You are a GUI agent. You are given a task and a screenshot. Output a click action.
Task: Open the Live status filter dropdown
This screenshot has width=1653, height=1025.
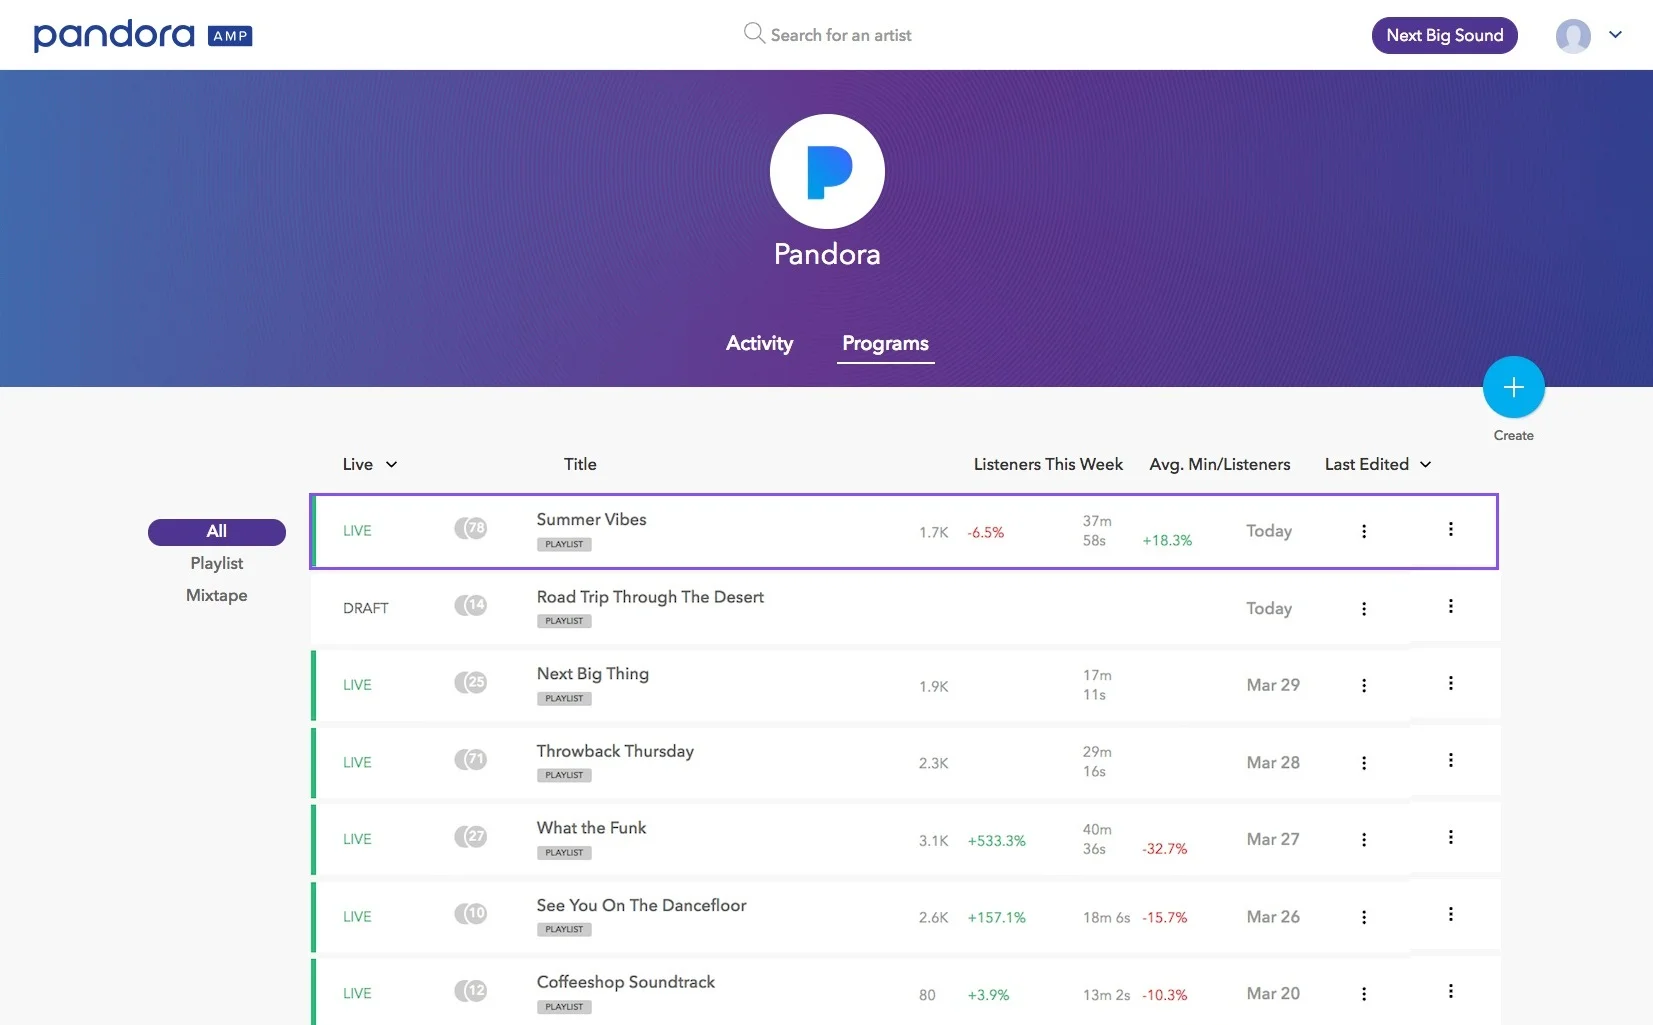[x=370, y=464]
